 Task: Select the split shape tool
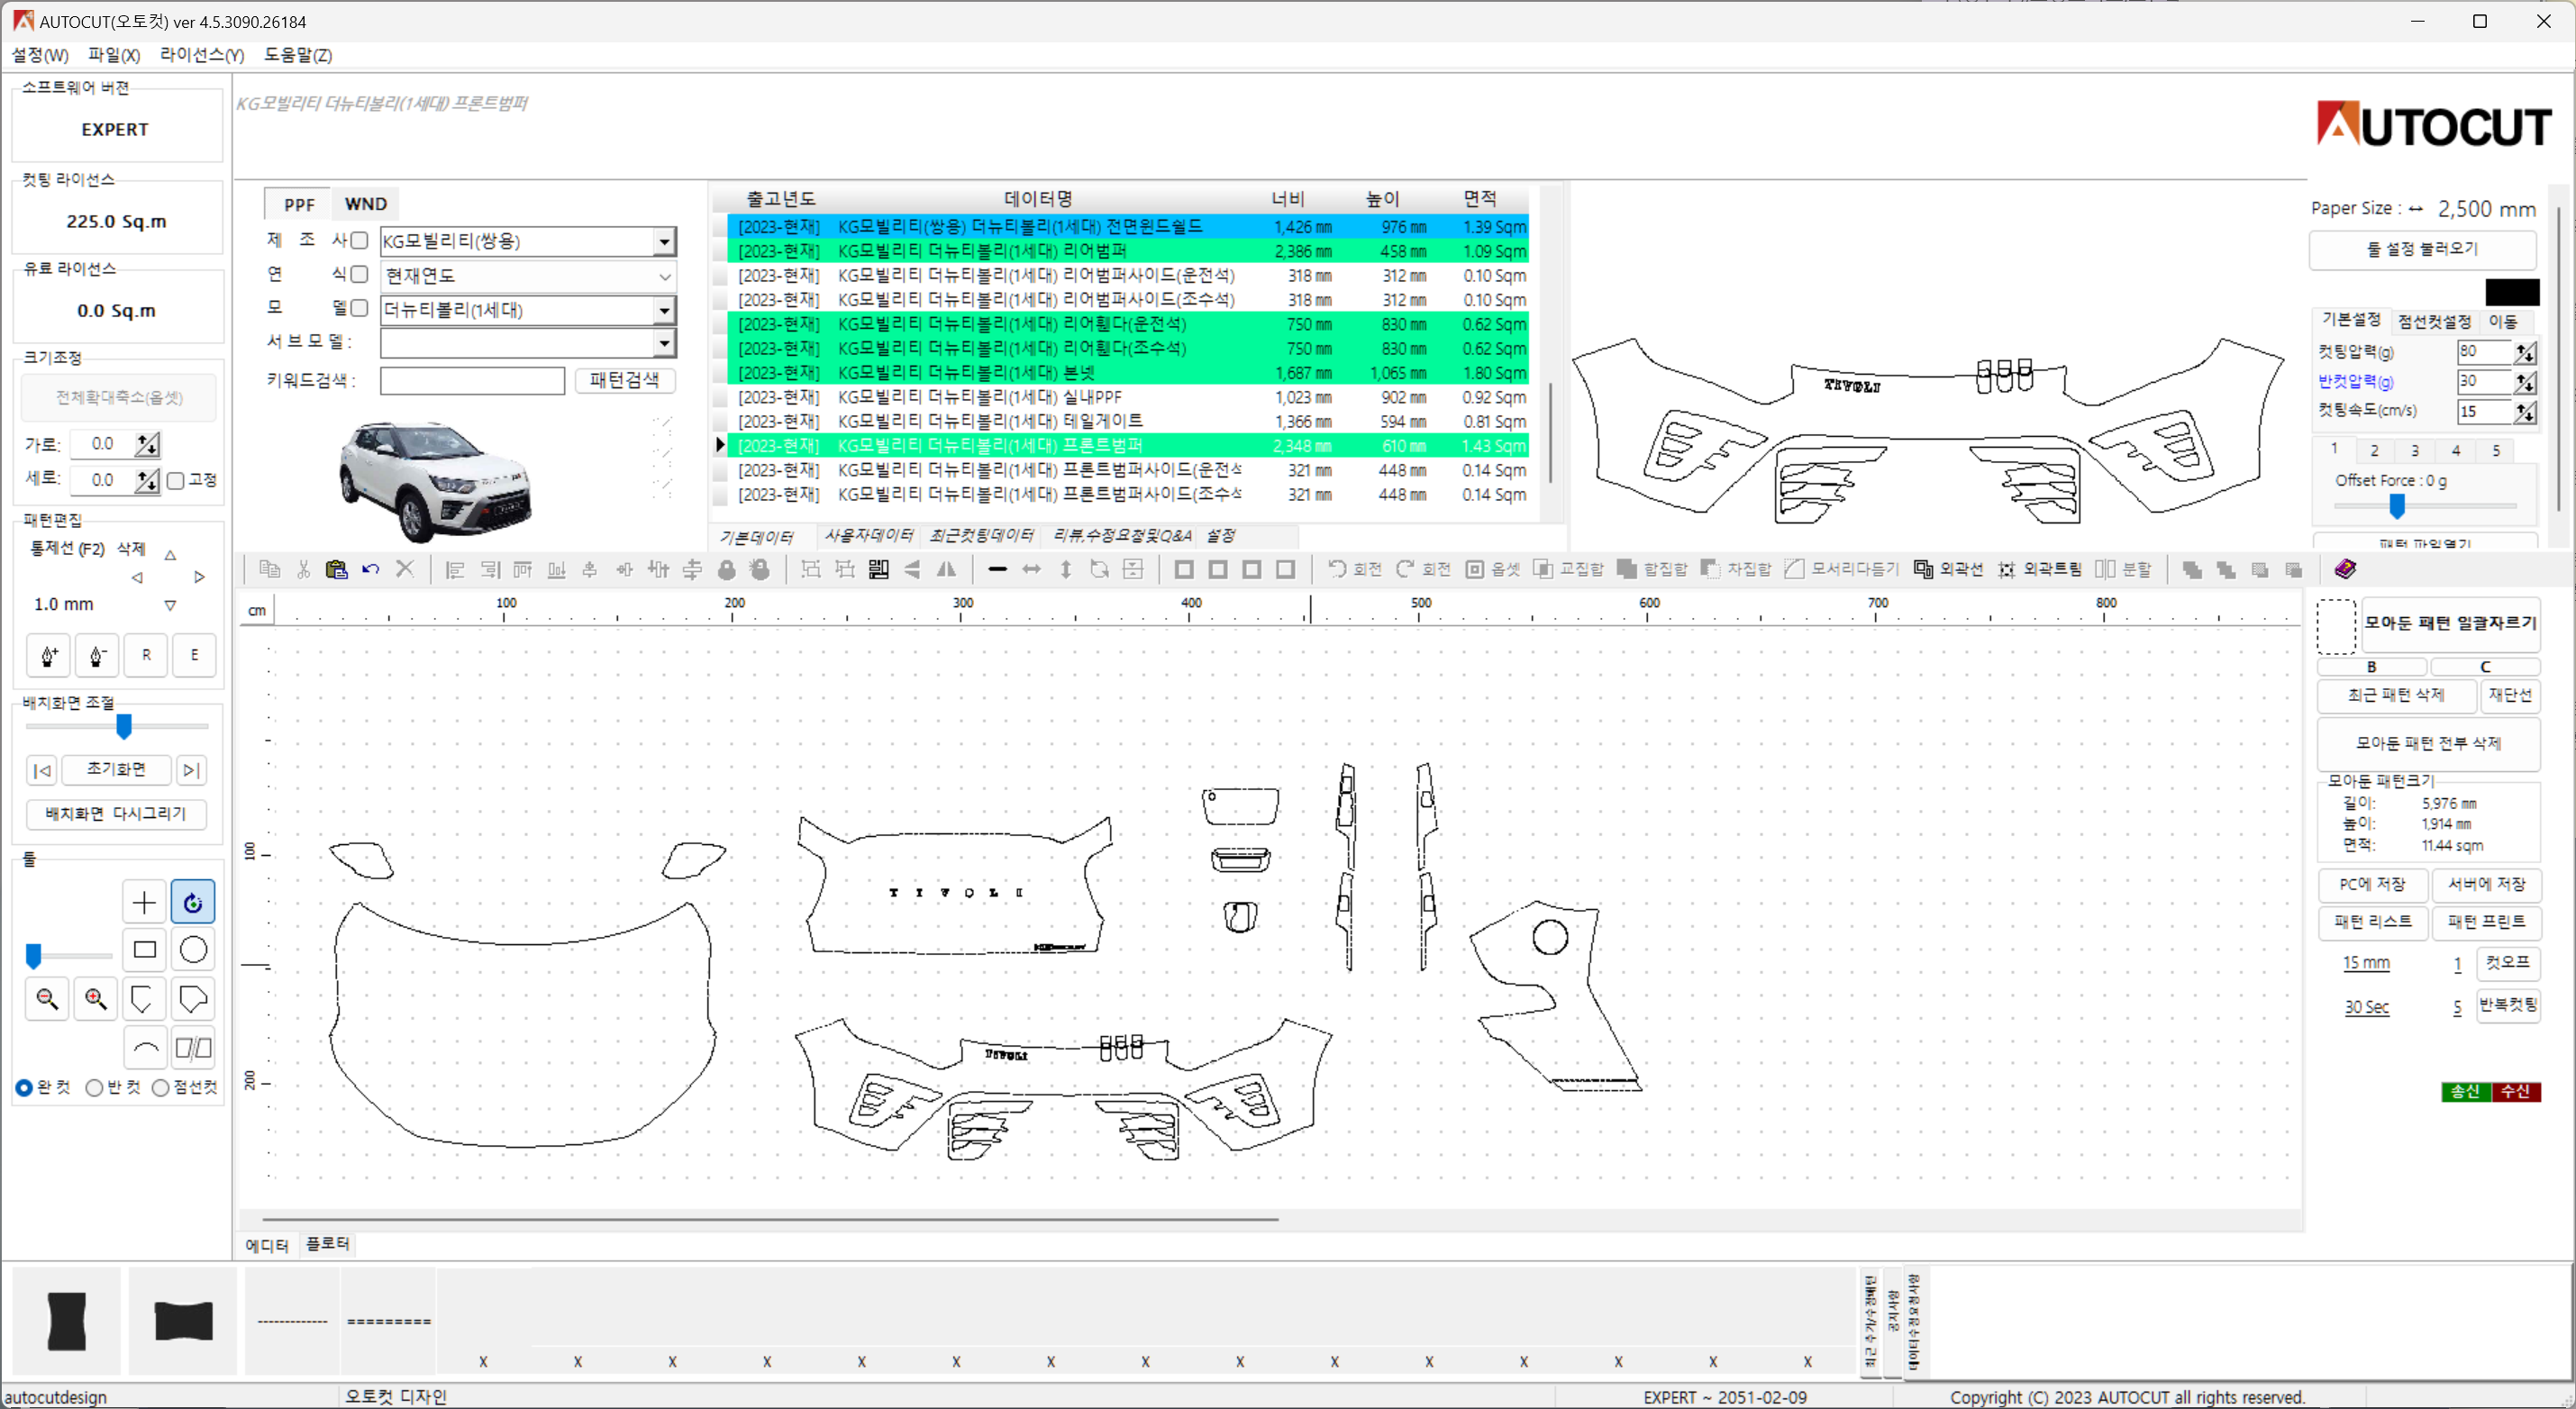click(x=193, y=1048)
